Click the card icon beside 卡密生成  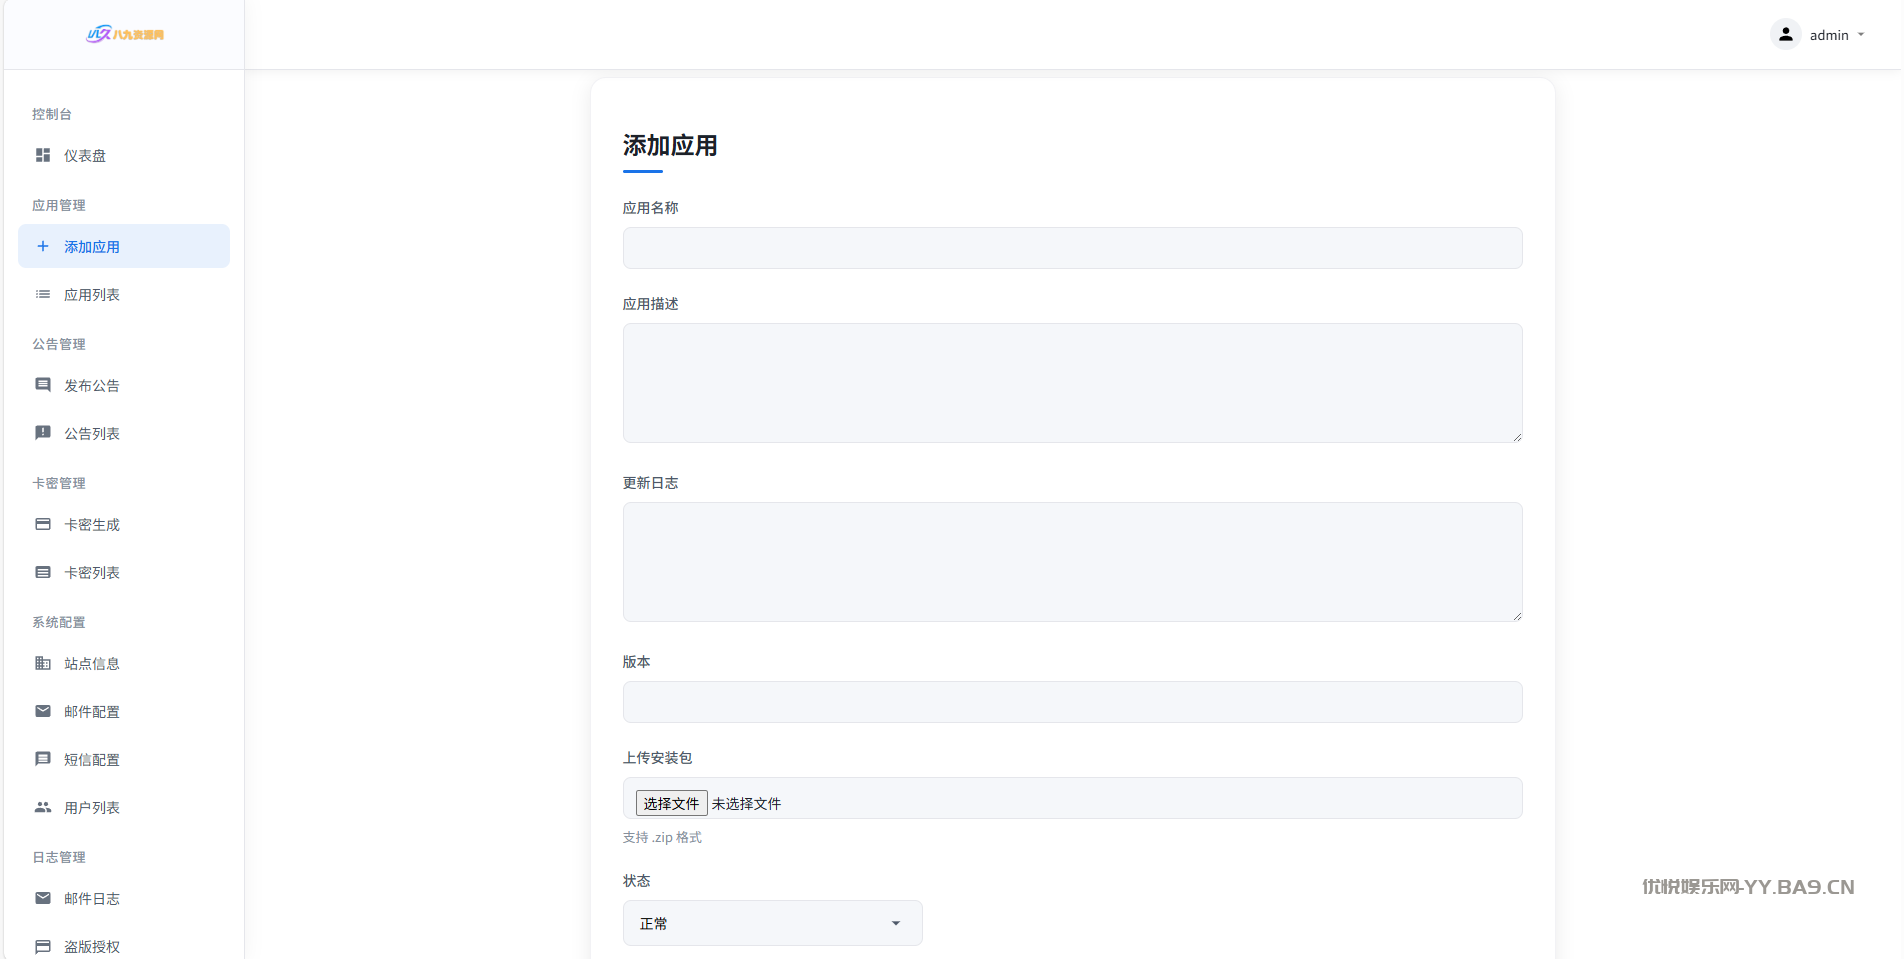tap(43, 524)
